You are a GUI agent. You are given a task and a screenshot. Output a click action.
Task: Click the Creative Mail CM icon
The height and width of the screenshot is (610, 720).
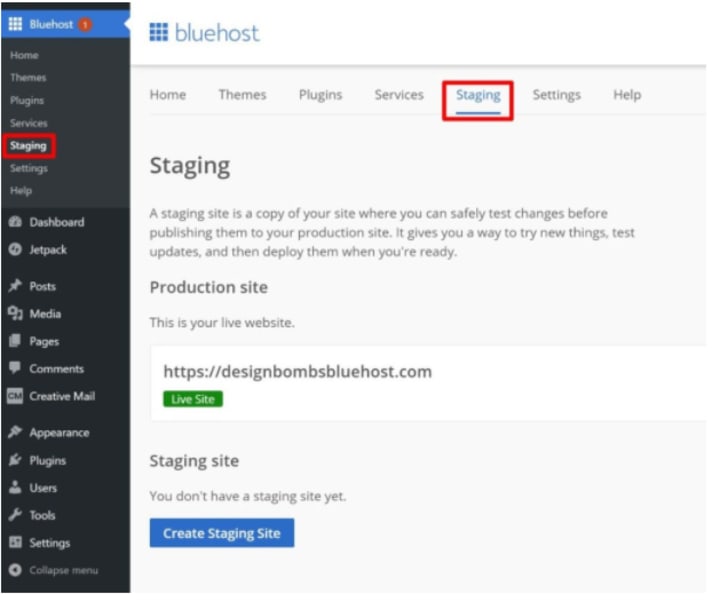pyautogui.click(x=15, y=396)
